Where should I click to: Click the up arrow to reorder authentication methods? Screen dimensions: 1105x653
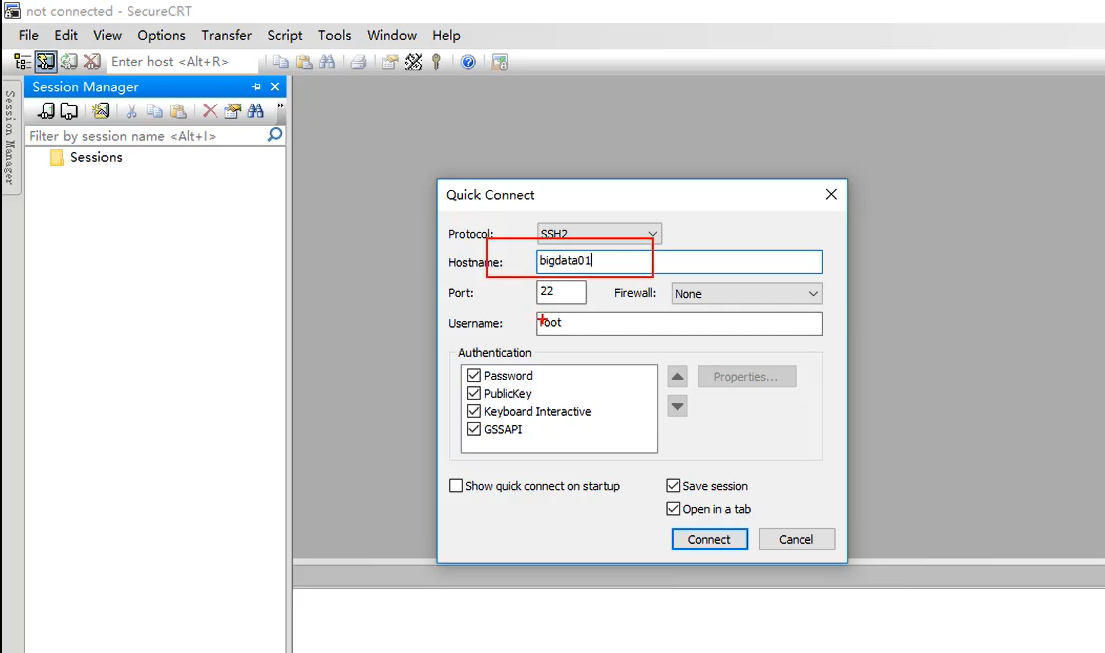coord(677,376)
